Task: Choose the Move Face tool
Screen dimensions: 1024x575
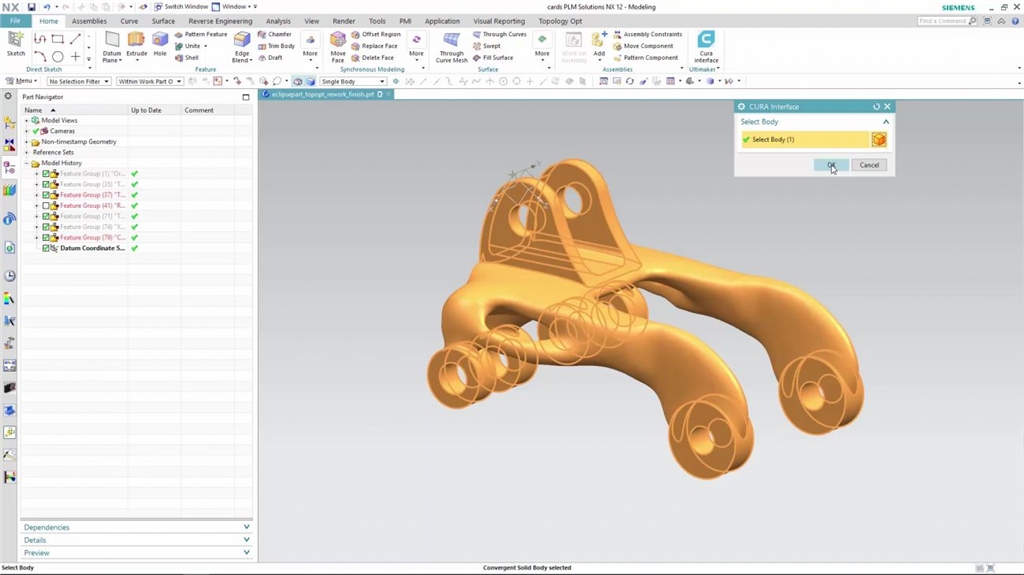Action: (x=338, y=44)
